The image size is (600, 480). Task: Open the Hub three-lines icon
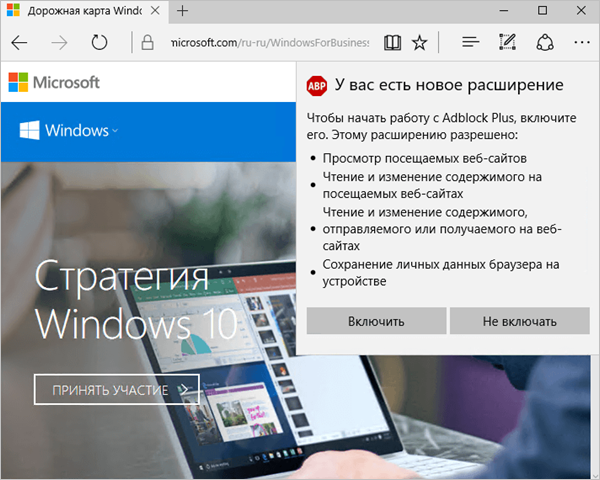pos(470,42)
